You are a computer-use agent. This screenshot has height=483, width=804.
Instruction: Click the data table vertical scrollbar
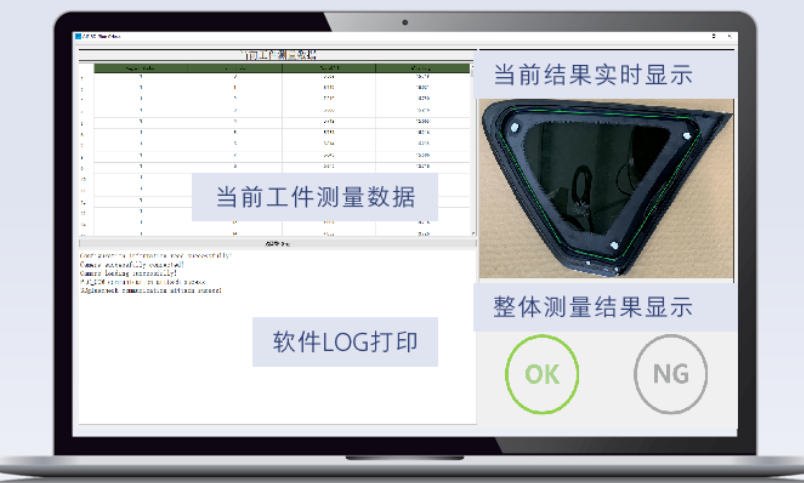(x=473, y=150)
